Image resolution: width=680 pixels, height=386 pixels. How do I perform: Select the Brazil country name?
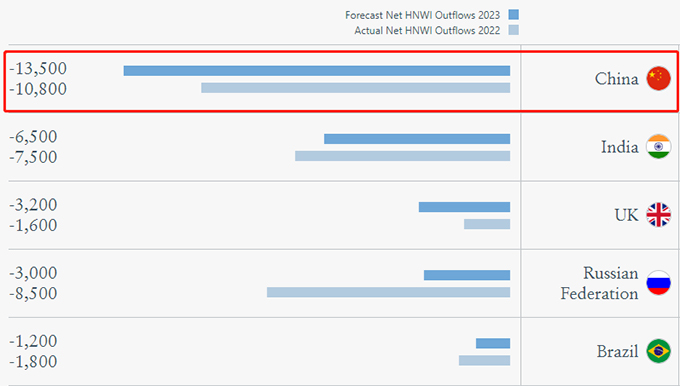(617, 351)
